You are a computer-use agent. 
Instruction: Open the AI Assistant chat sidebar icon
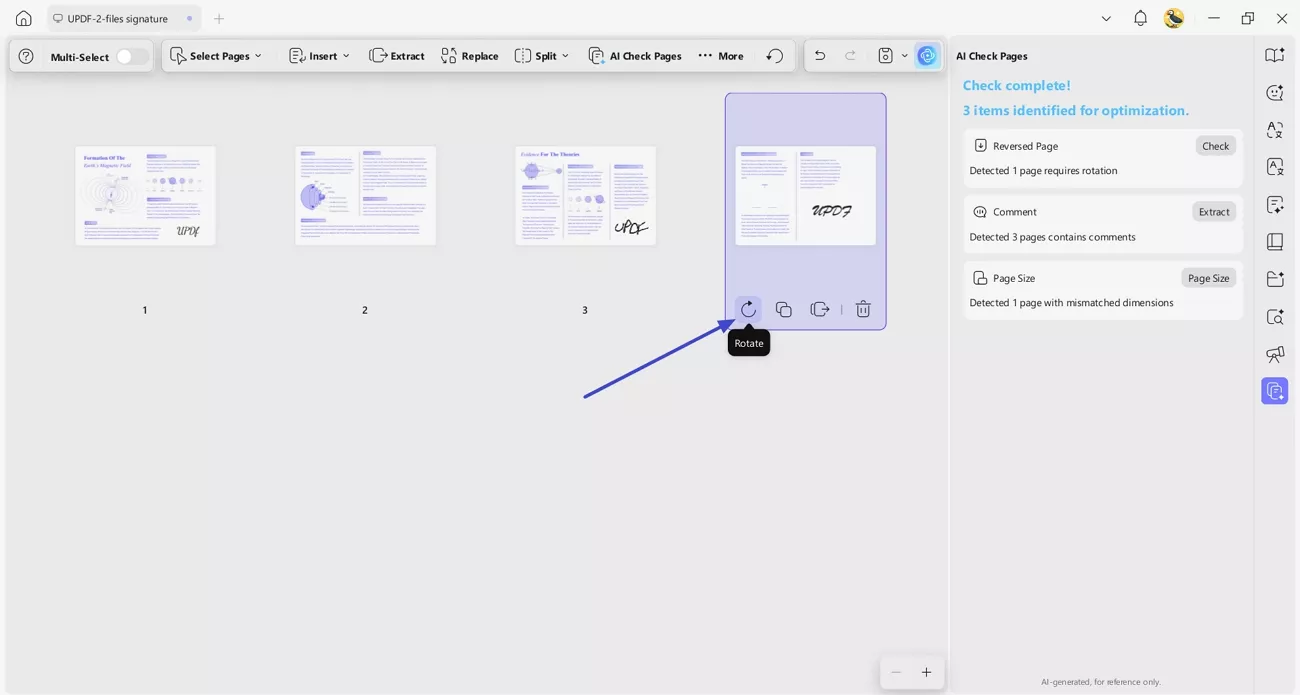pyautogui.click(x=1275, y=92)
